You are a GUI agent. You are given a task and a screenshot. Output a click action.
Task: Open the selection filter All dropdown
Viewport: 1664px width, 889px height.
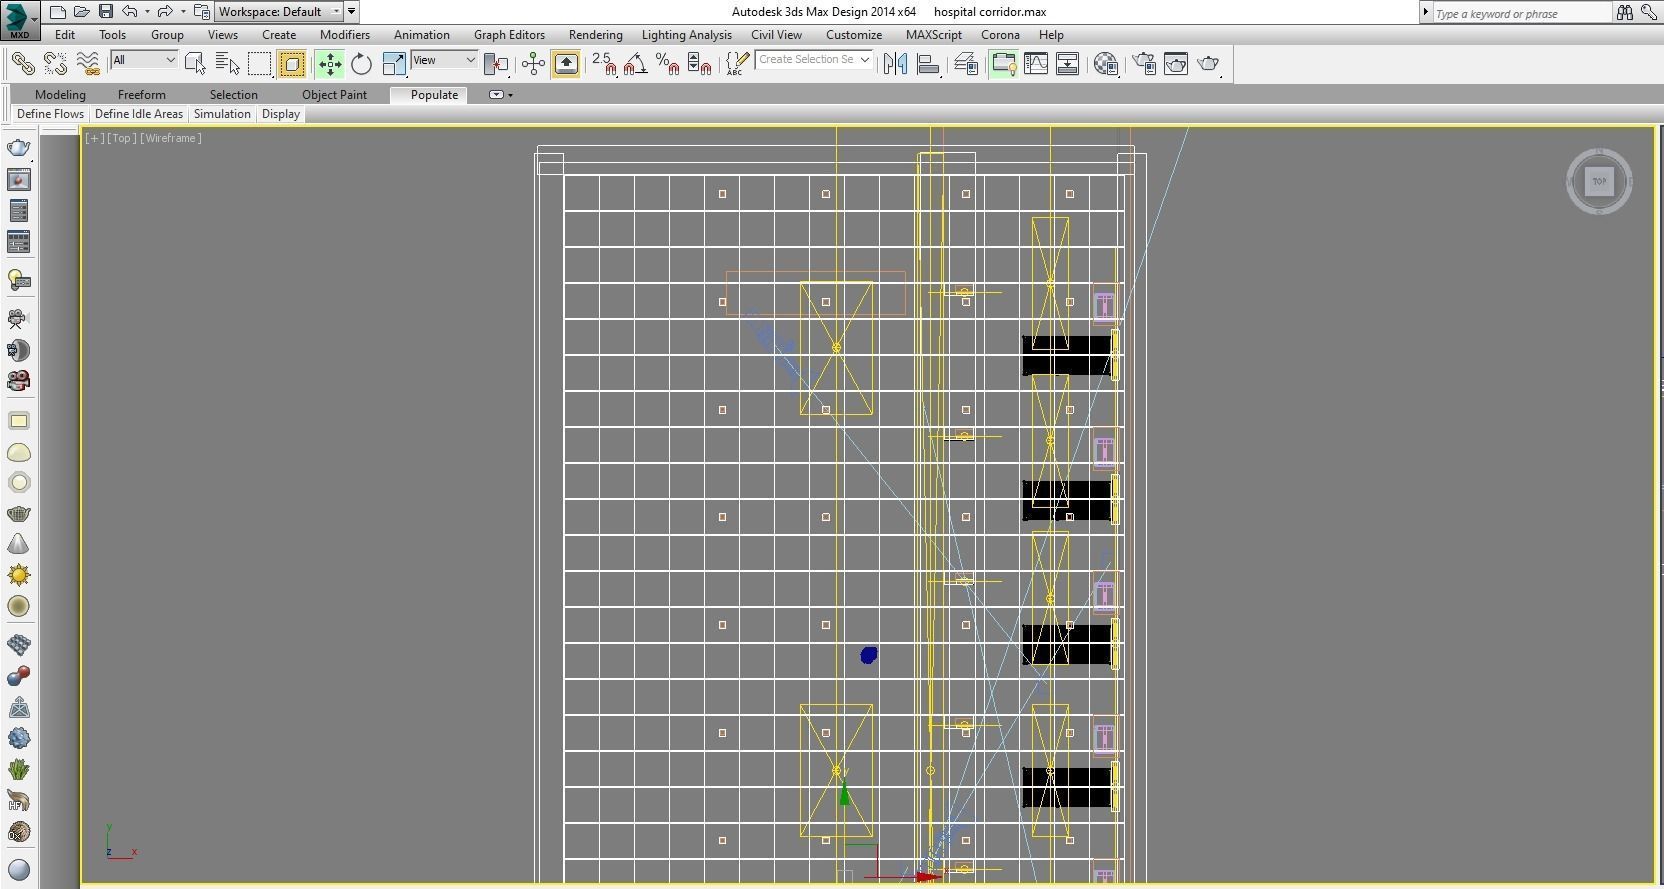144,60
